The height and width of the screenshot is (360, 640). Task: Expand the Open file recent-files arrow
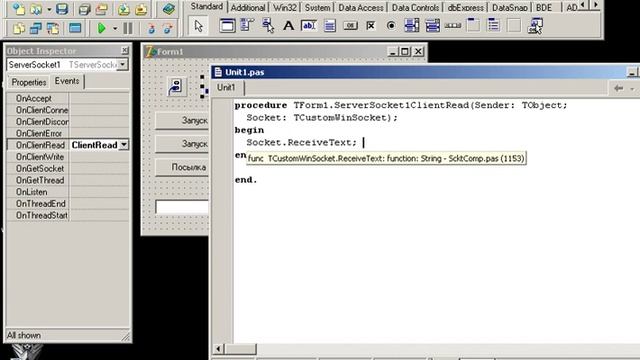pos(49,9)
